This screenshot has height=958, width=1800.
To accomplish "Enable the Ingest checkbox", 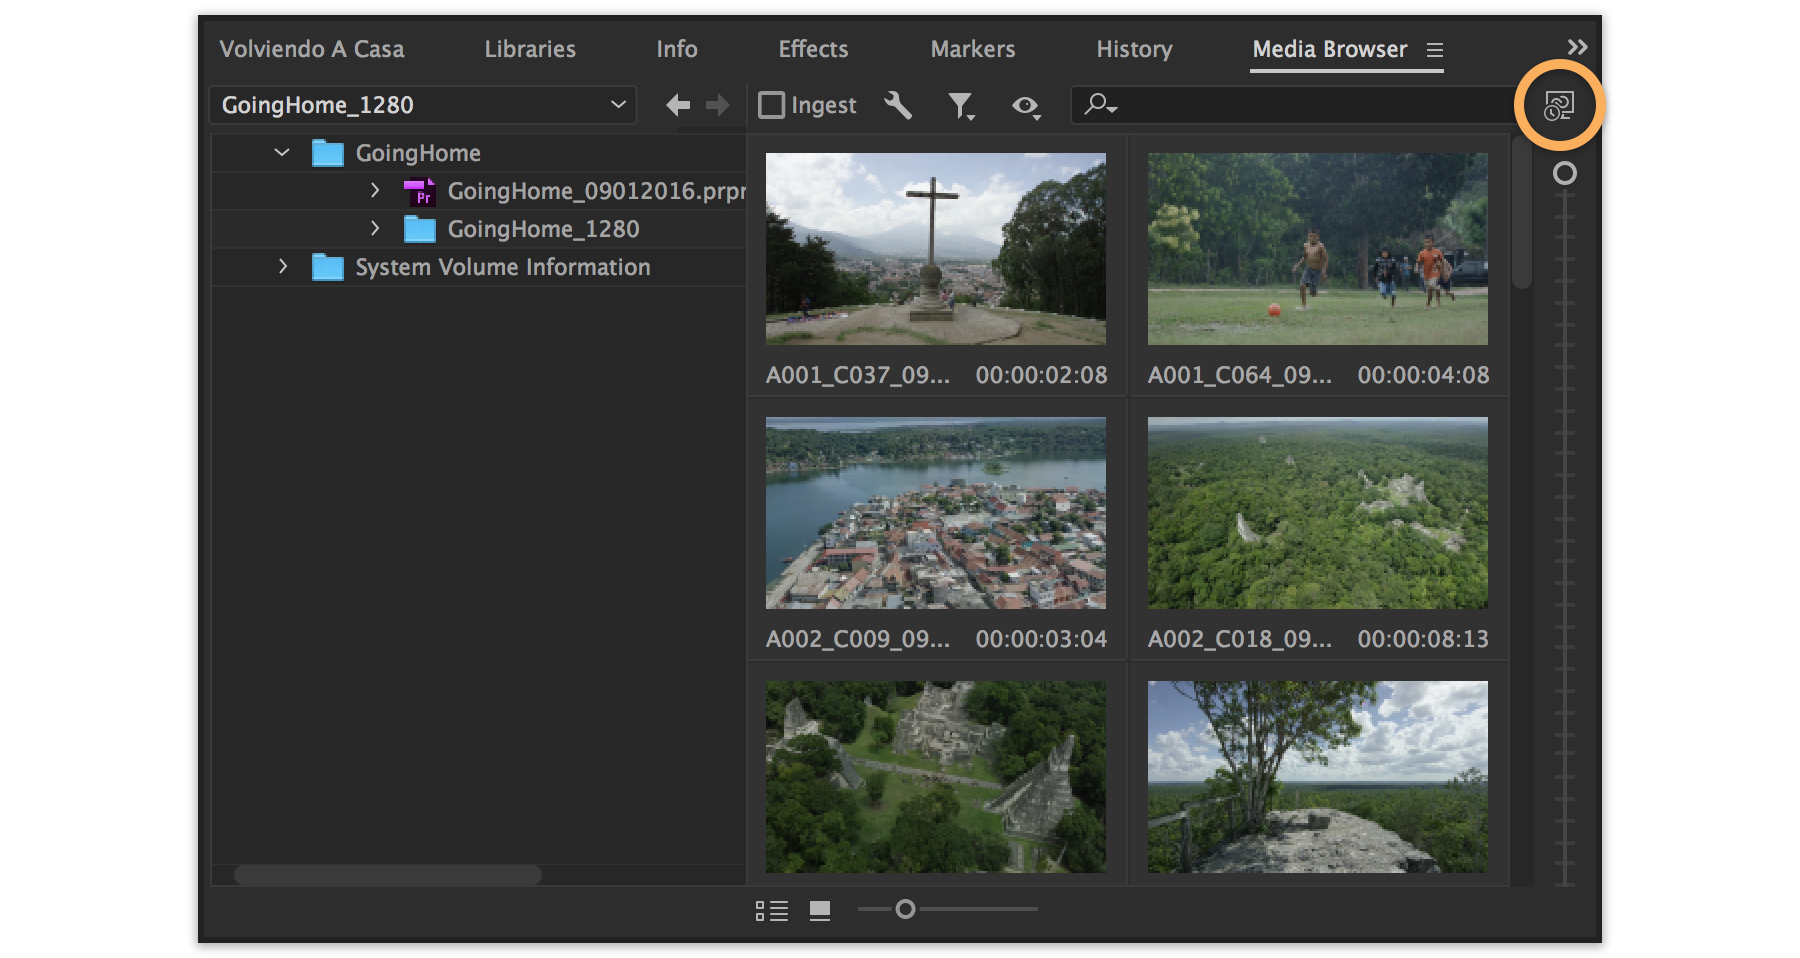I will (771, 105).
